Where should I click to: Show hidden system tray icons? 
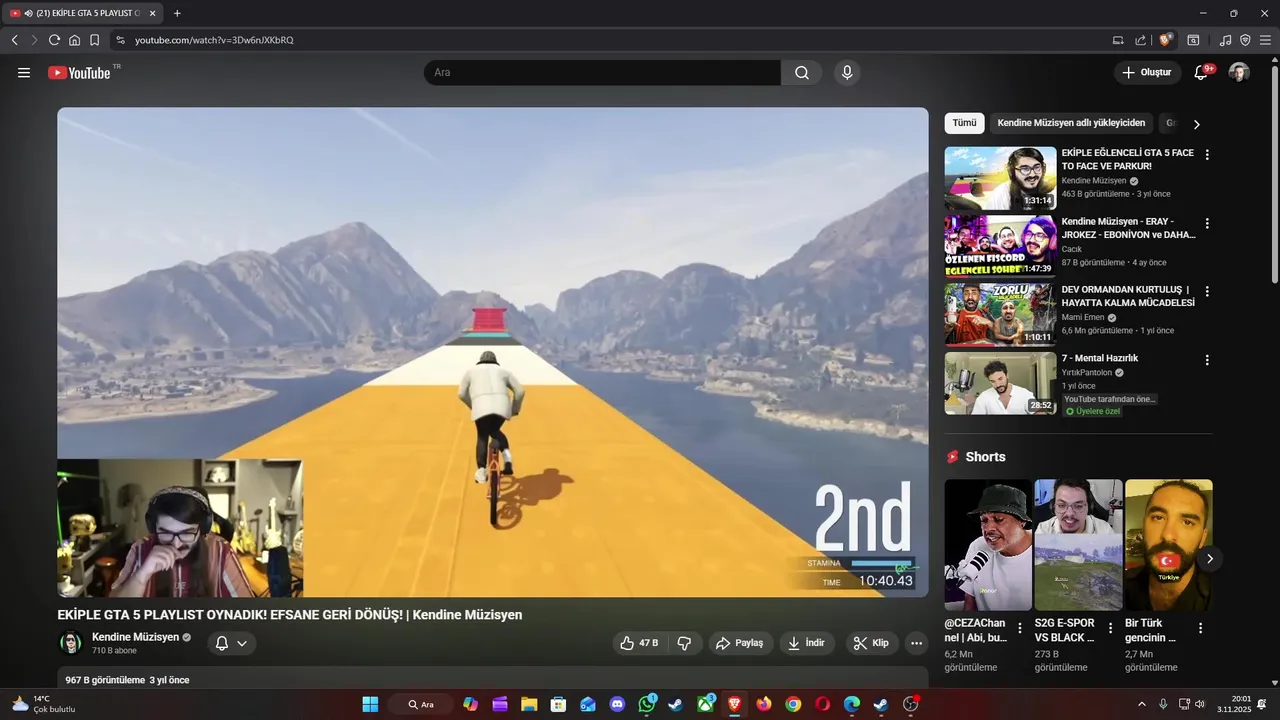[x=1142, y=704]
